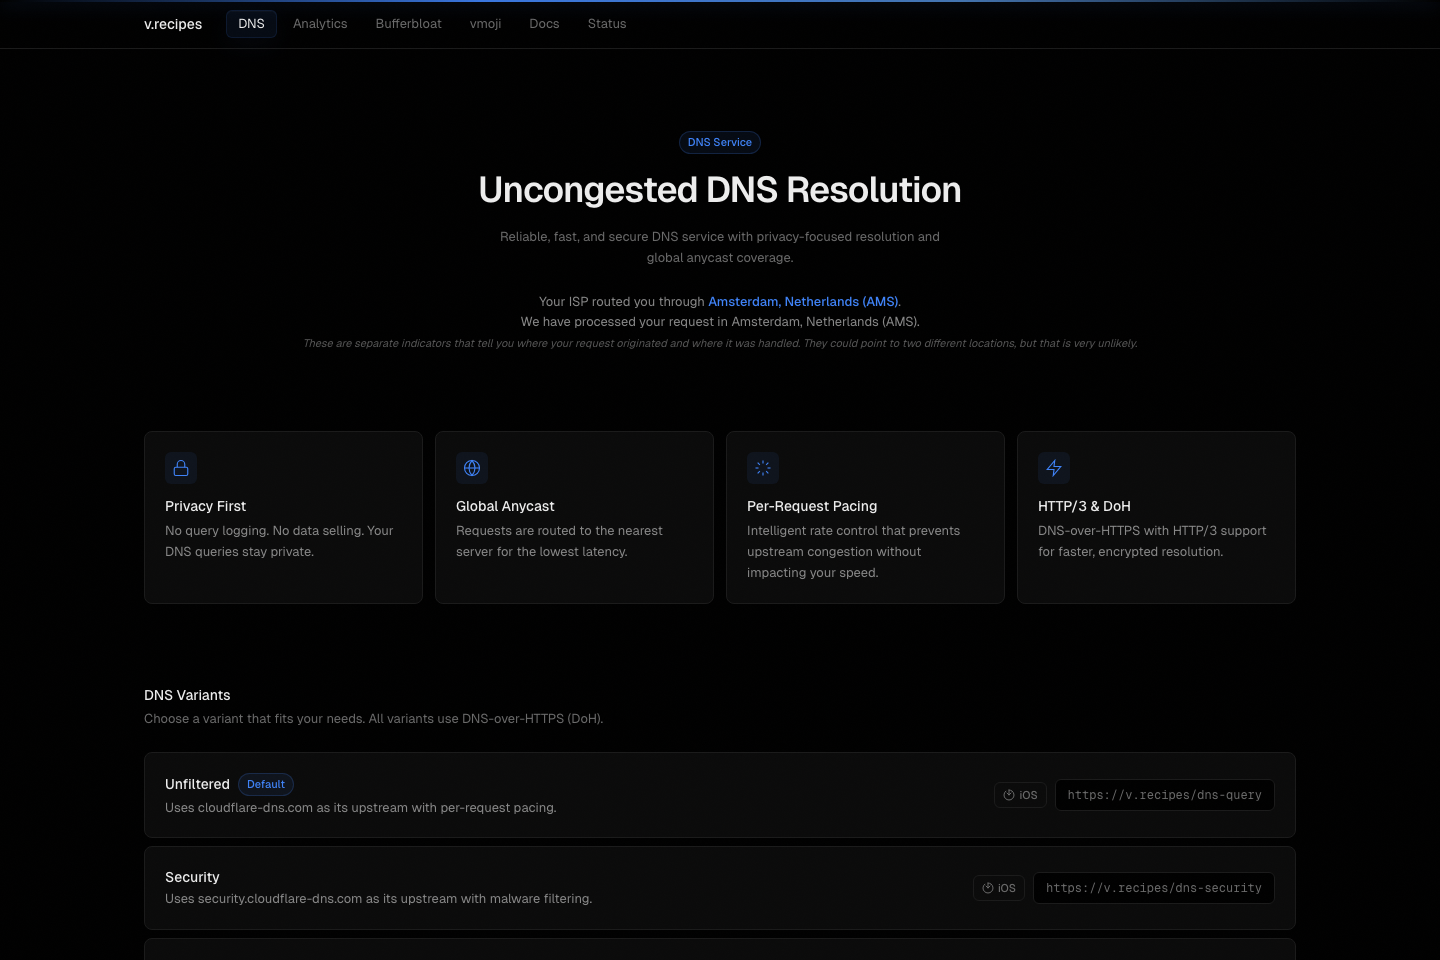Image resolution: width=1440 pixels, height=960 pixels.
Task: Click the Amsterdam, Netherlands (AMS) link
Action: pyautogui.click(x=803, y=301)
